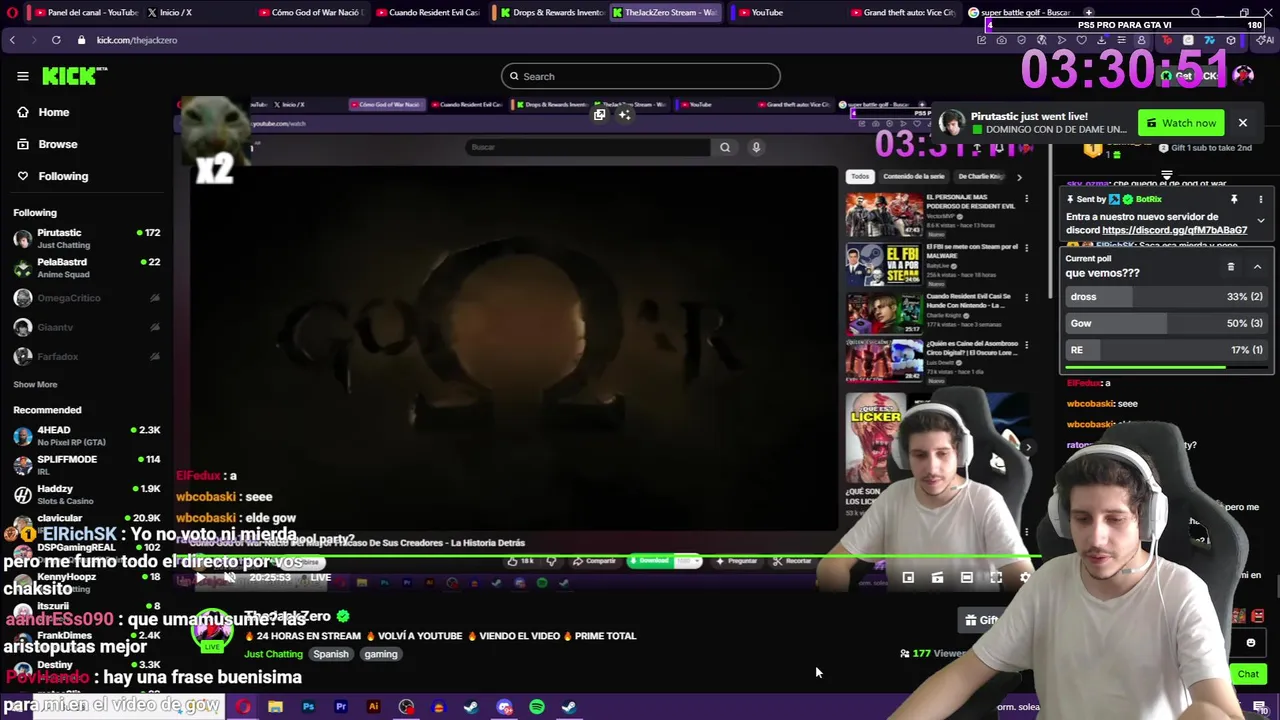Click the play button in player controls
The width and height of the screenshot is (1280, 720).
point(199,577)
